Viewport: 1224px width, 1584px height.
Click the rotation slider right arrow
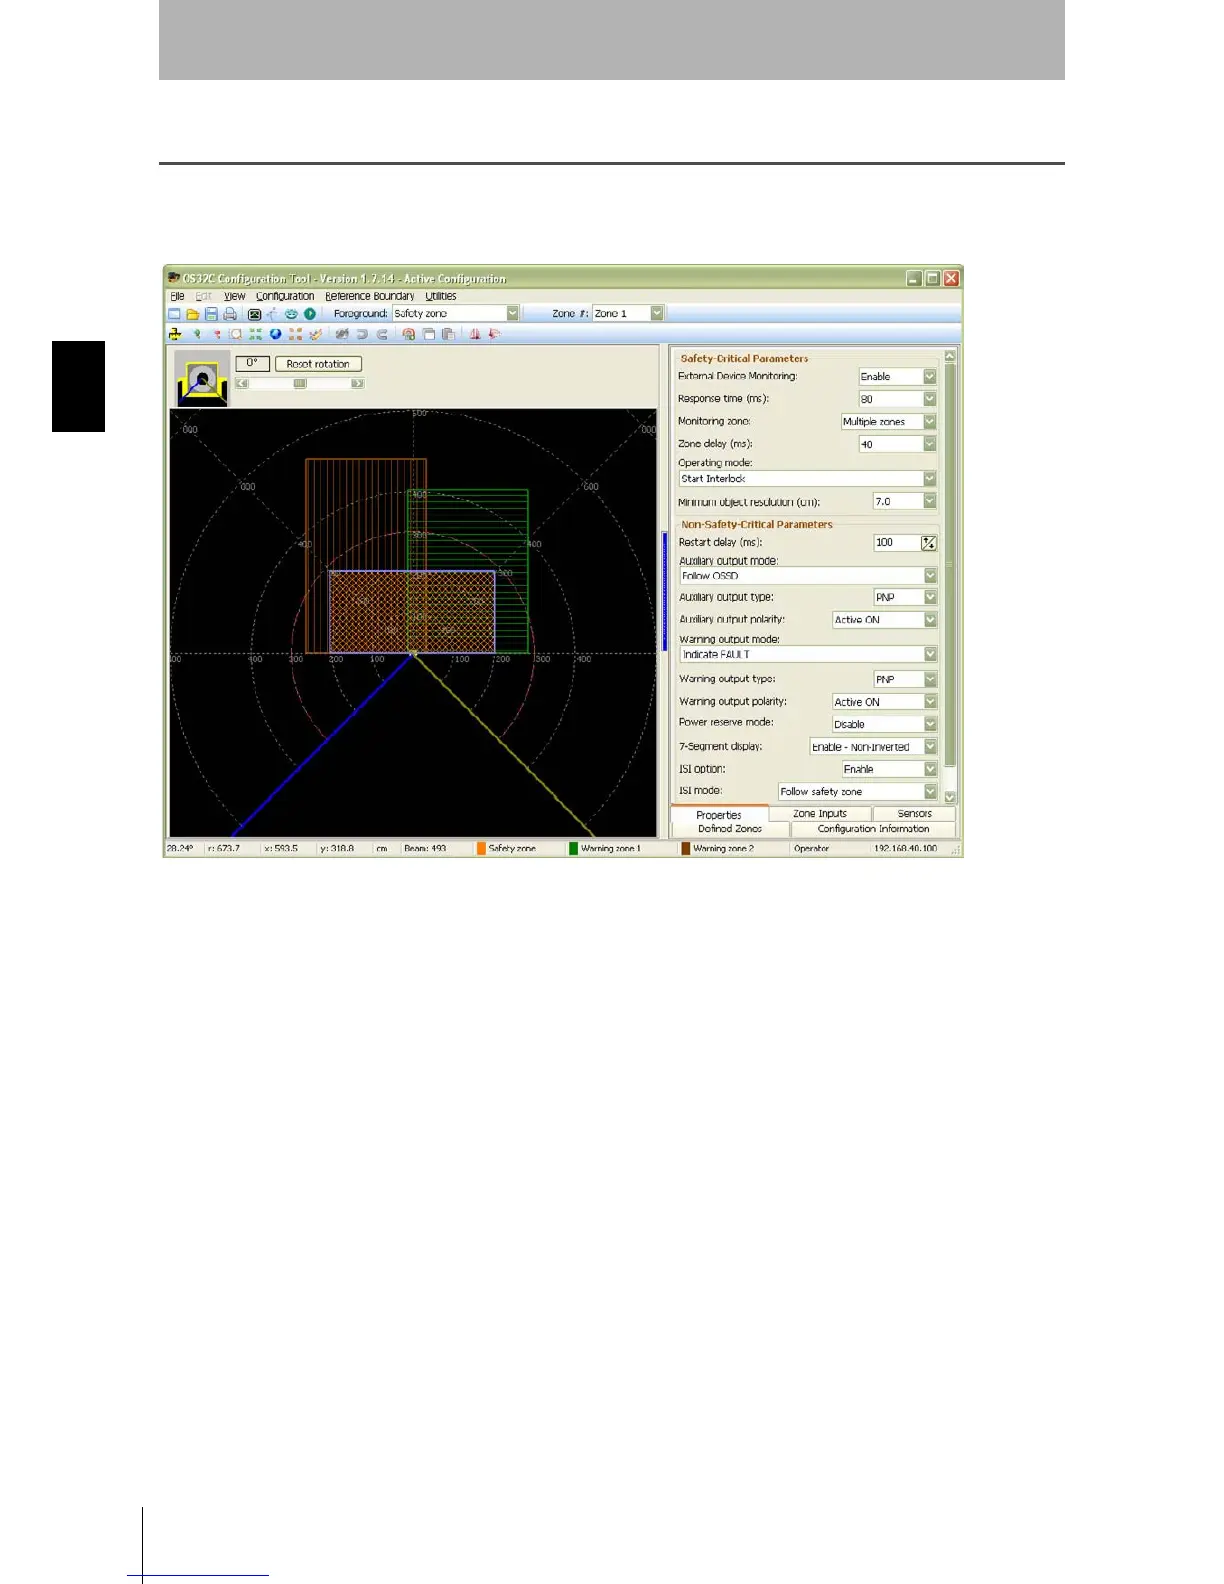point(357,383)
